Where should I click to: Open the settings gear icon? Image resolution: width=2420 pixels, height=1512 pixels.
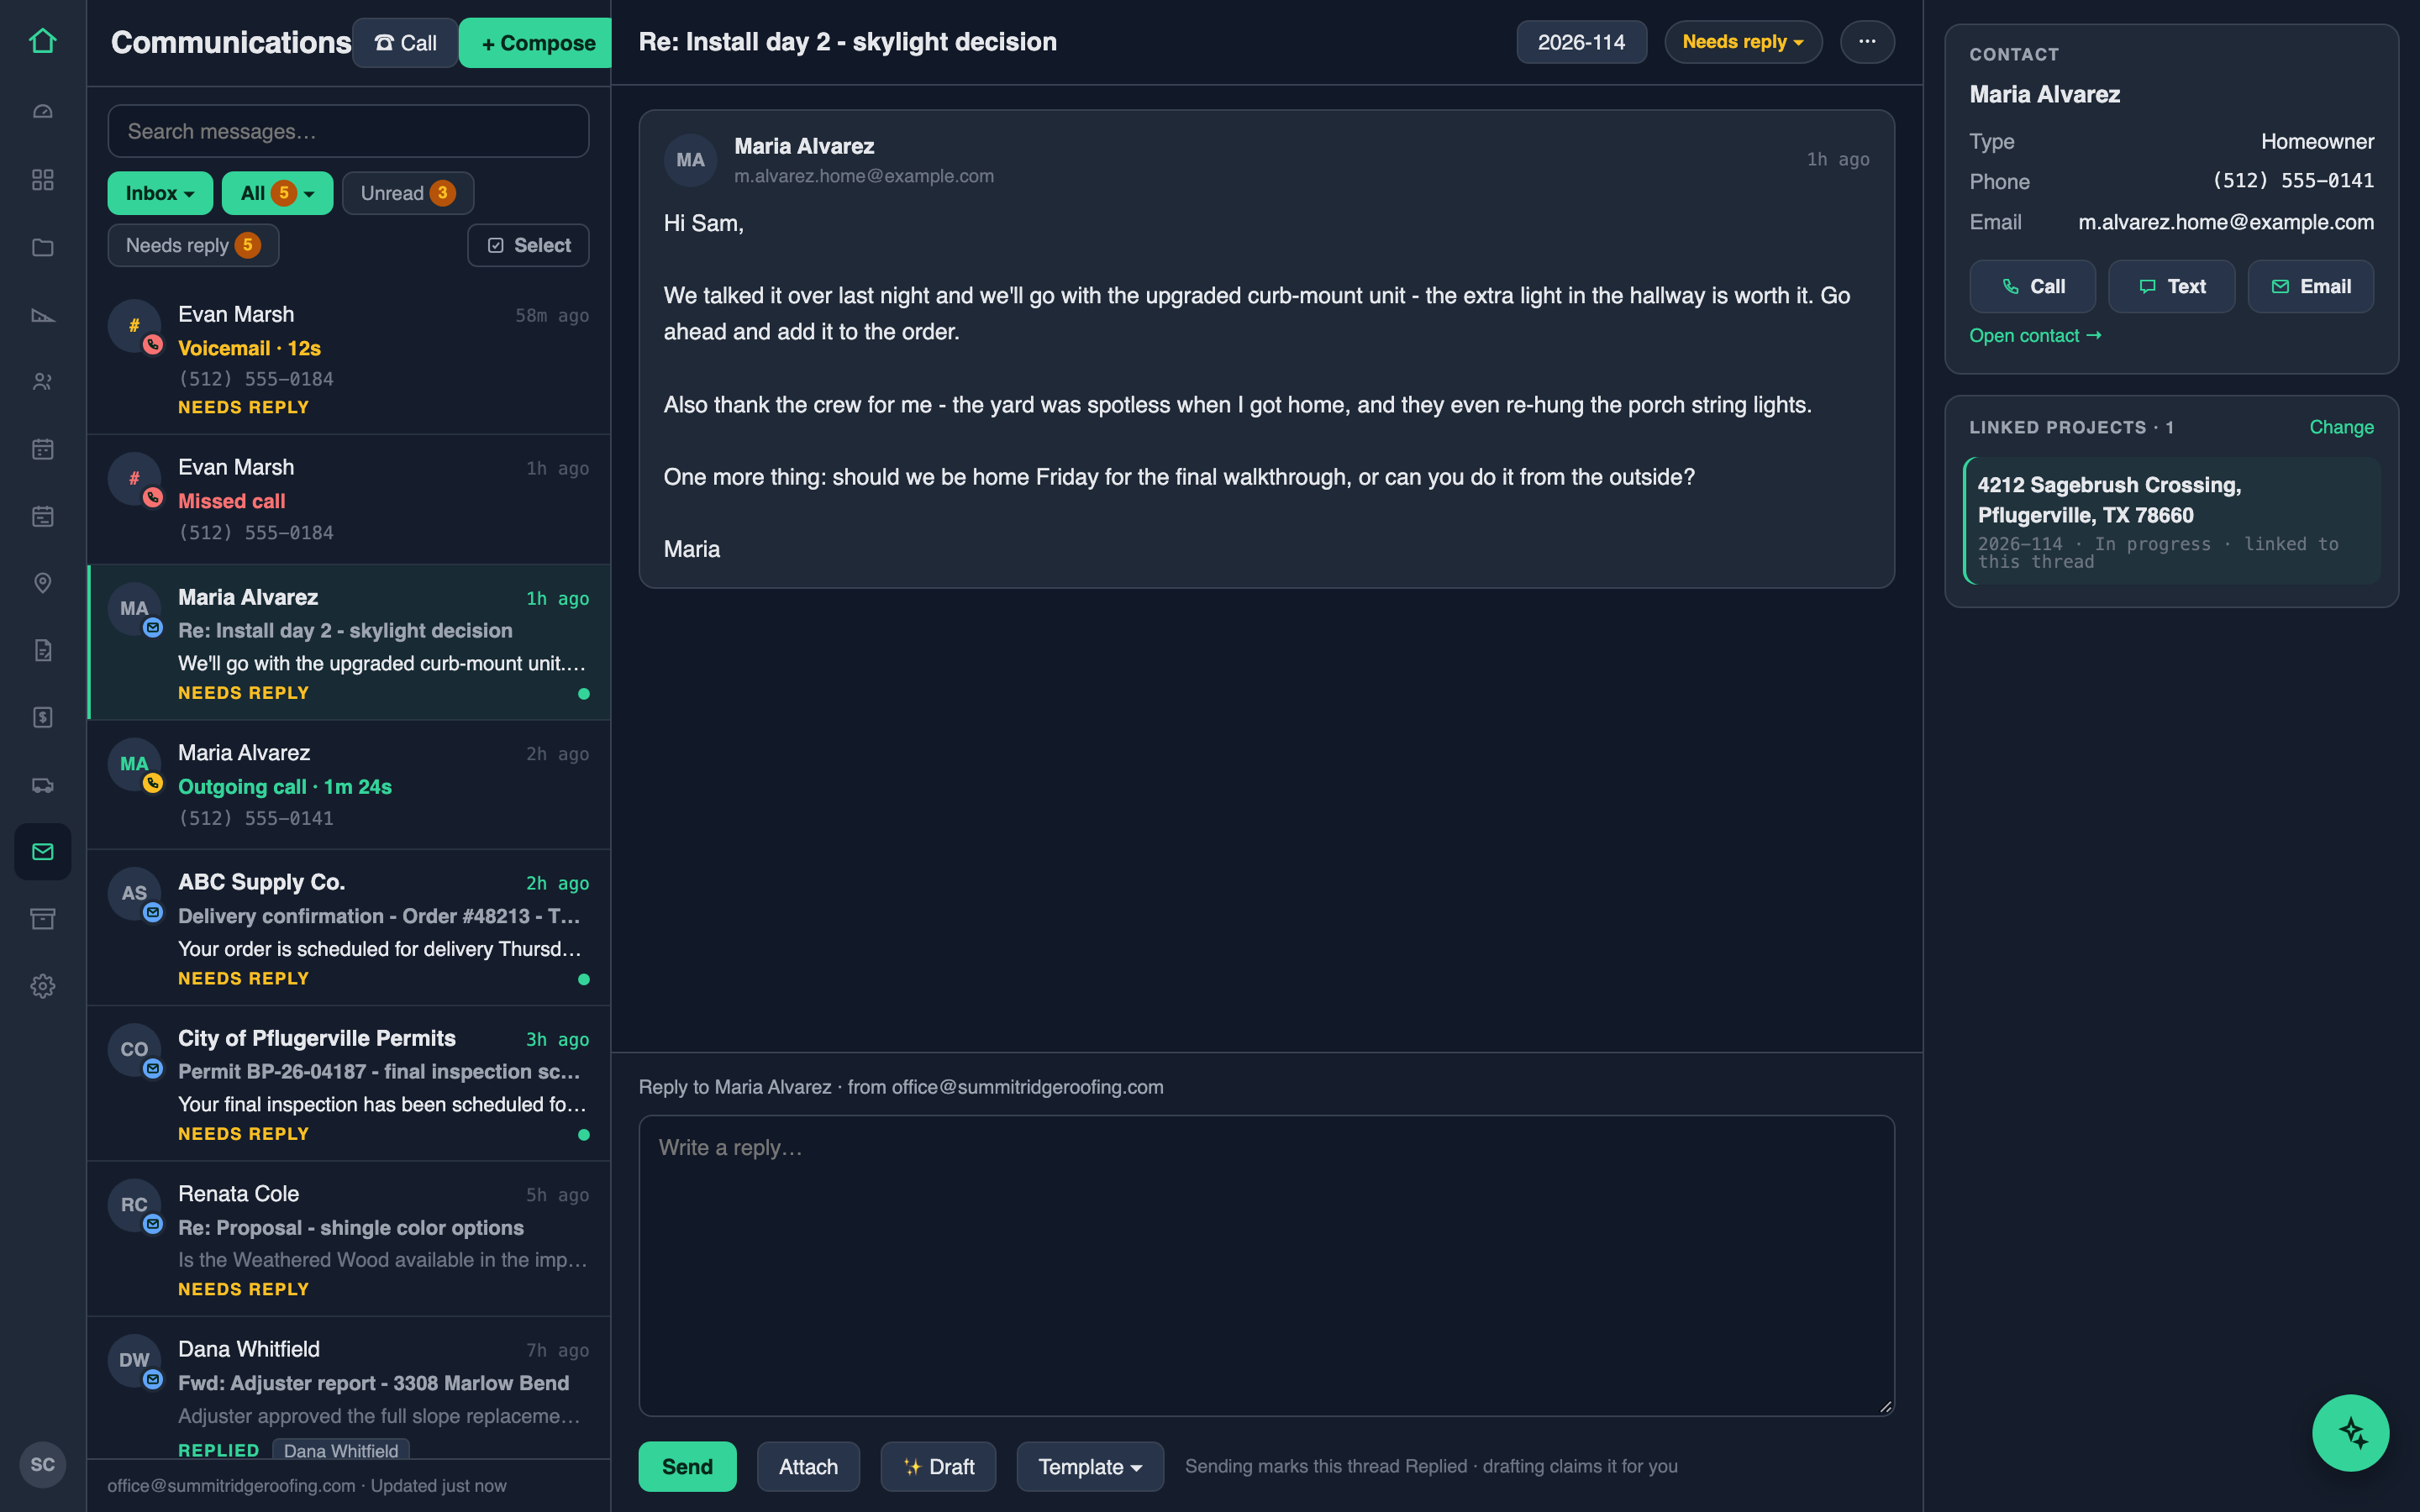click(42, 986)
